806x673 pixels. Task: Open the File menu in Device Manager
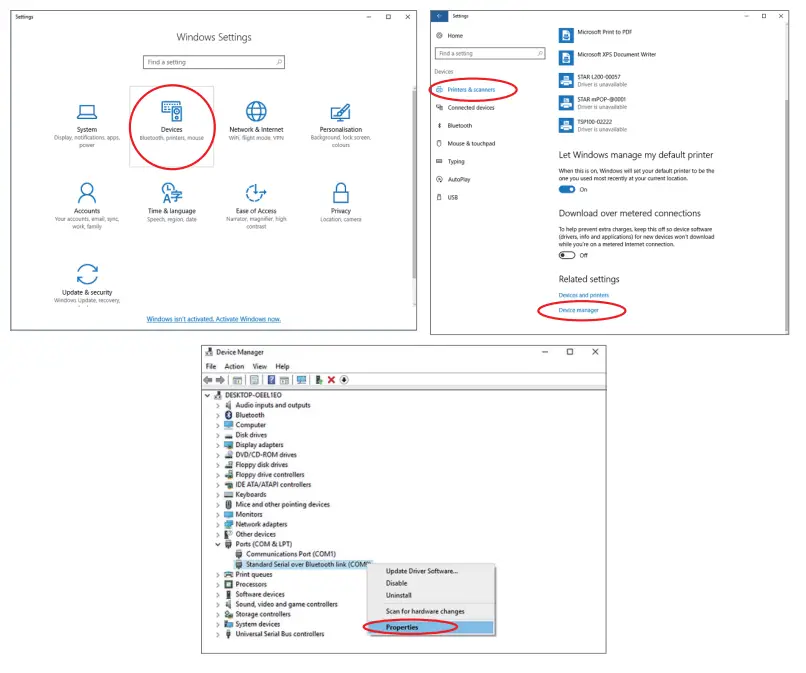(x=211, y=367)
